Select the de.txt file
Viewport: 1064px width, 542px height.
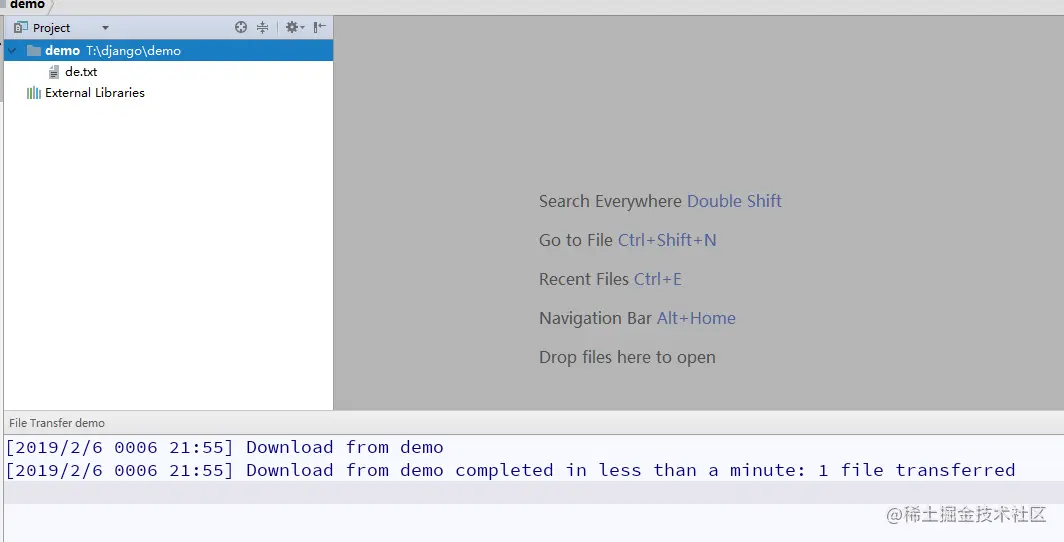81,71
